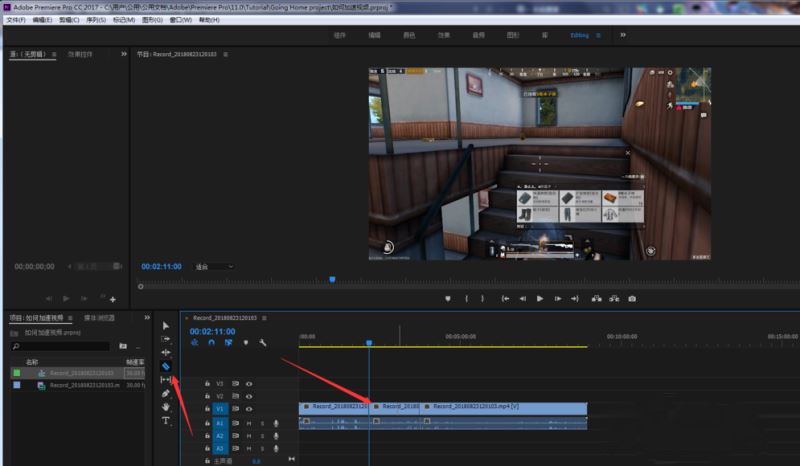Select the Ripple Edit tool
The width and height of the screenshot is (800, 466).
coord(166,352)
